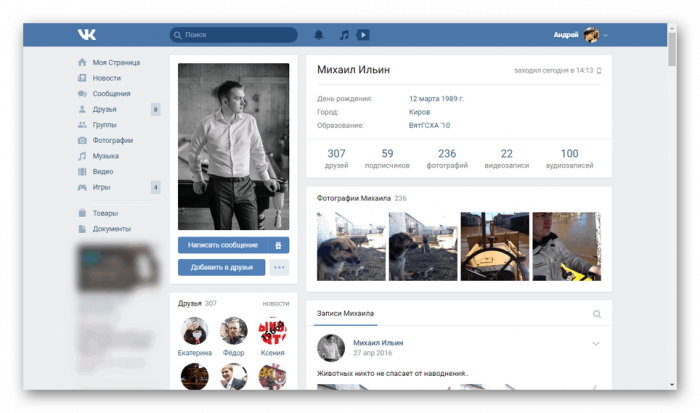Screen dimensions: 700x413
Task: Go to Сообщения in the sidebar
Action: pos(112,93)
